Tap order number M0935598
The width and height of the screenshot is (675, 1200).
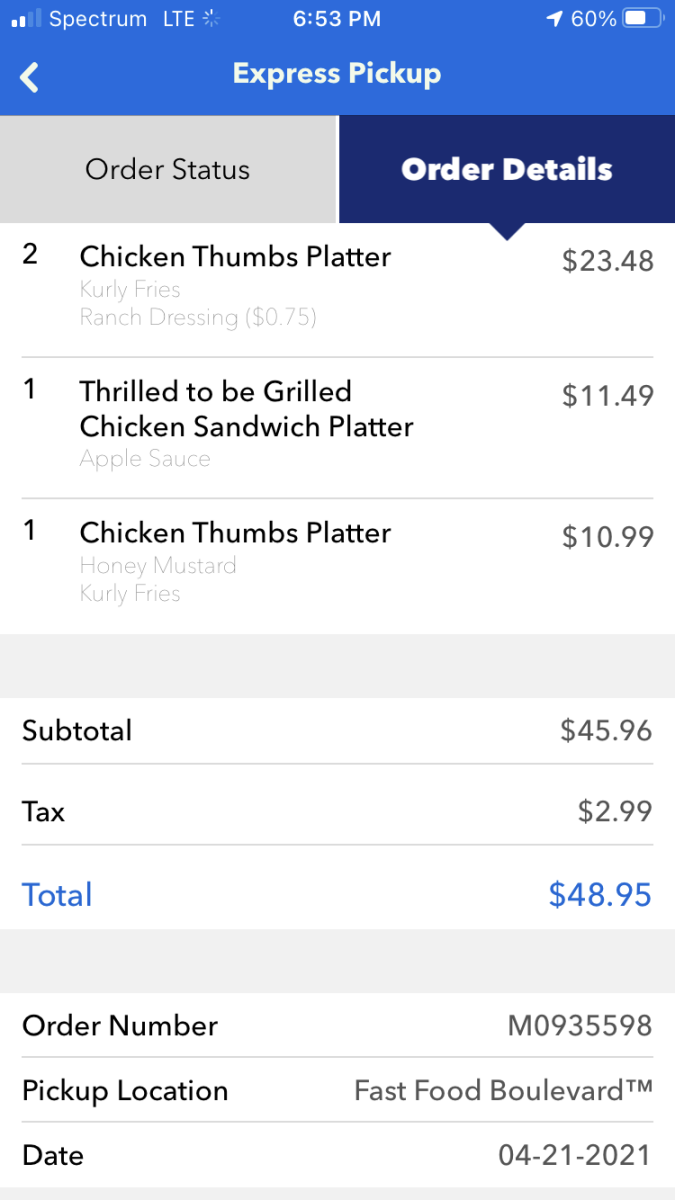(x=580, y=1025)
